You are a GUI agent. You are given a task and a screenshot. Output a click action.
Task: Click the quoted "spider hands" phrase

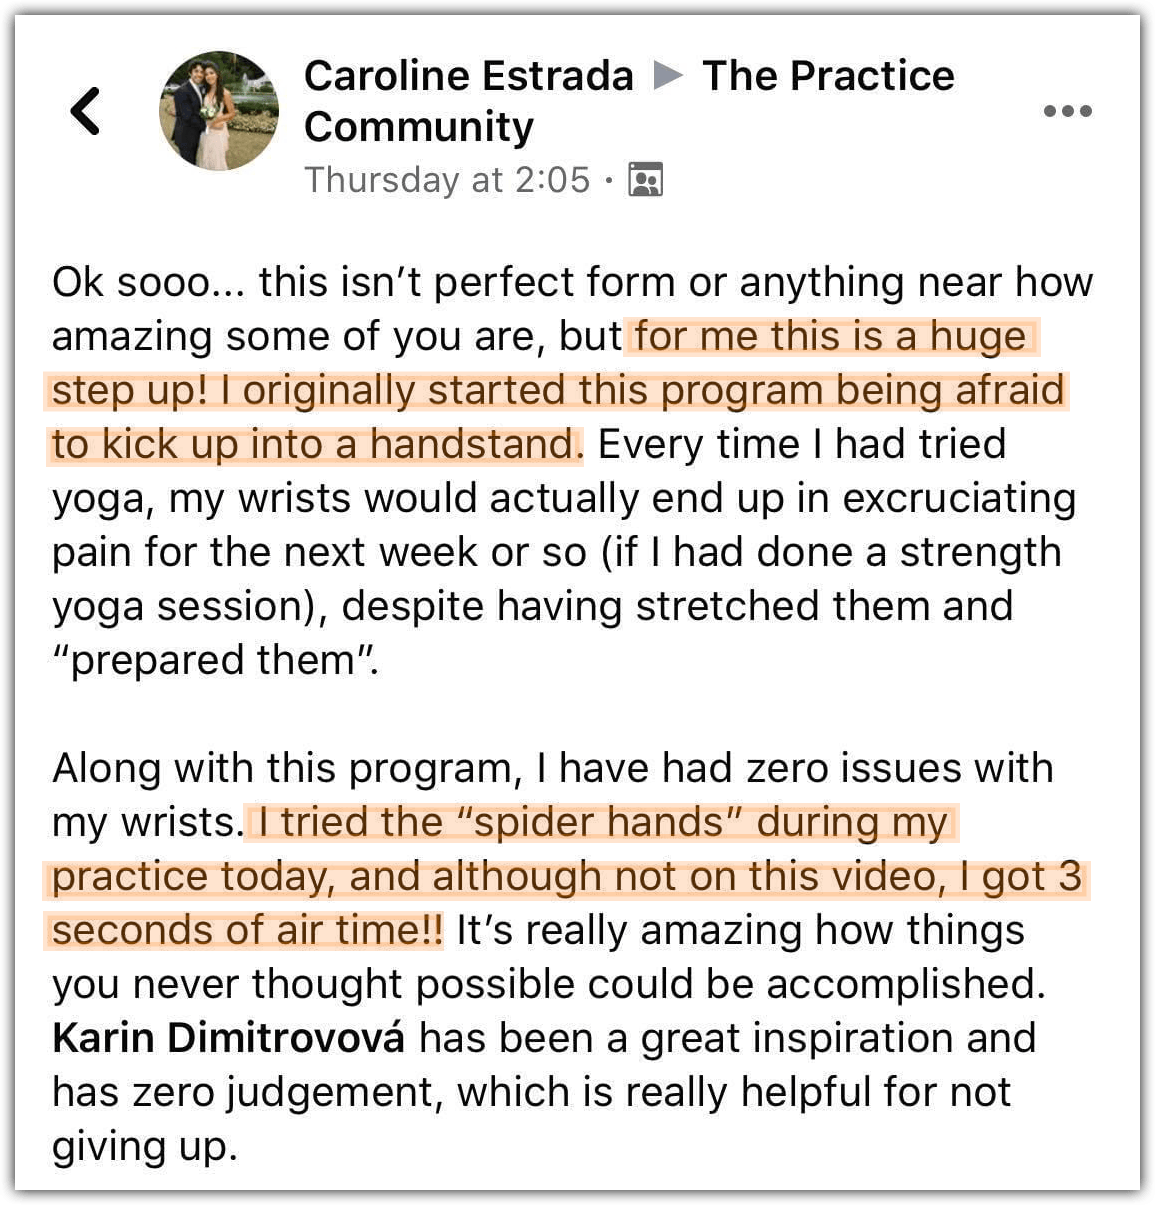pos(604,822)
